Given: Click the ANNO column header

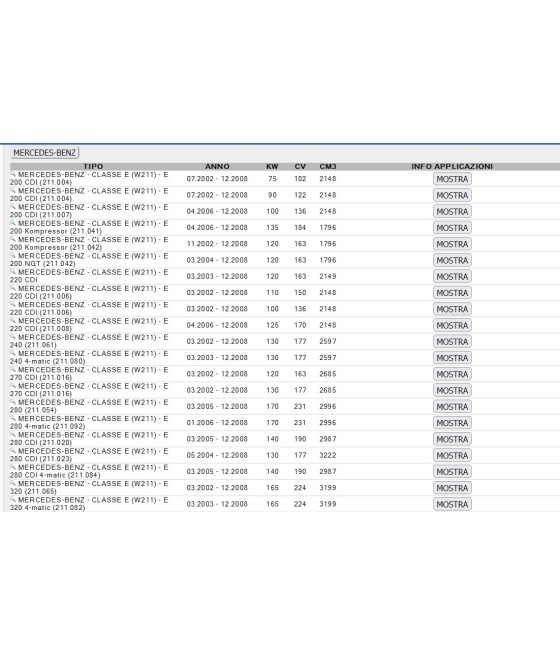Looking at the screenshot, I should [217, 166].
